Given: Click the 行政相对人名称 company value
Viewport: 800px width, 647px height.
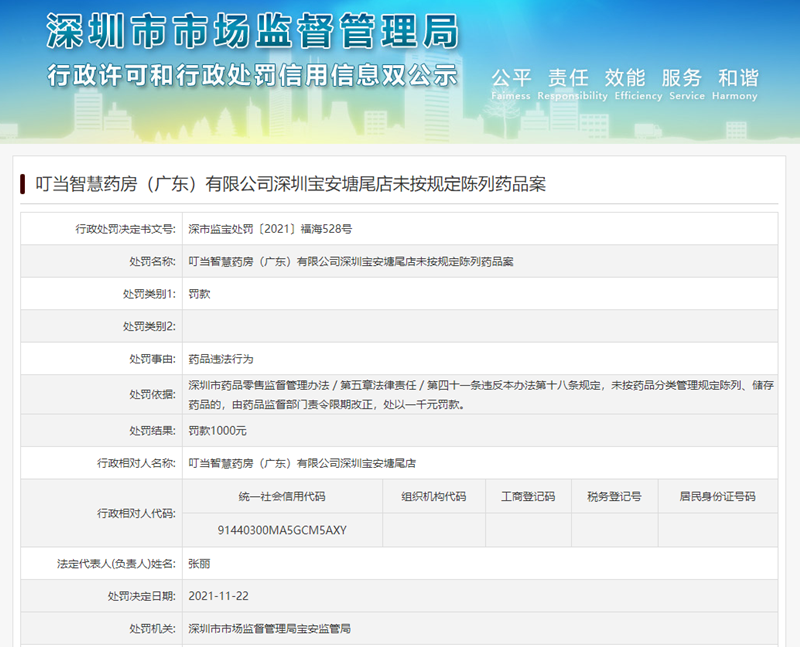Looking at the screenshot, I should (x=302, y=463).
